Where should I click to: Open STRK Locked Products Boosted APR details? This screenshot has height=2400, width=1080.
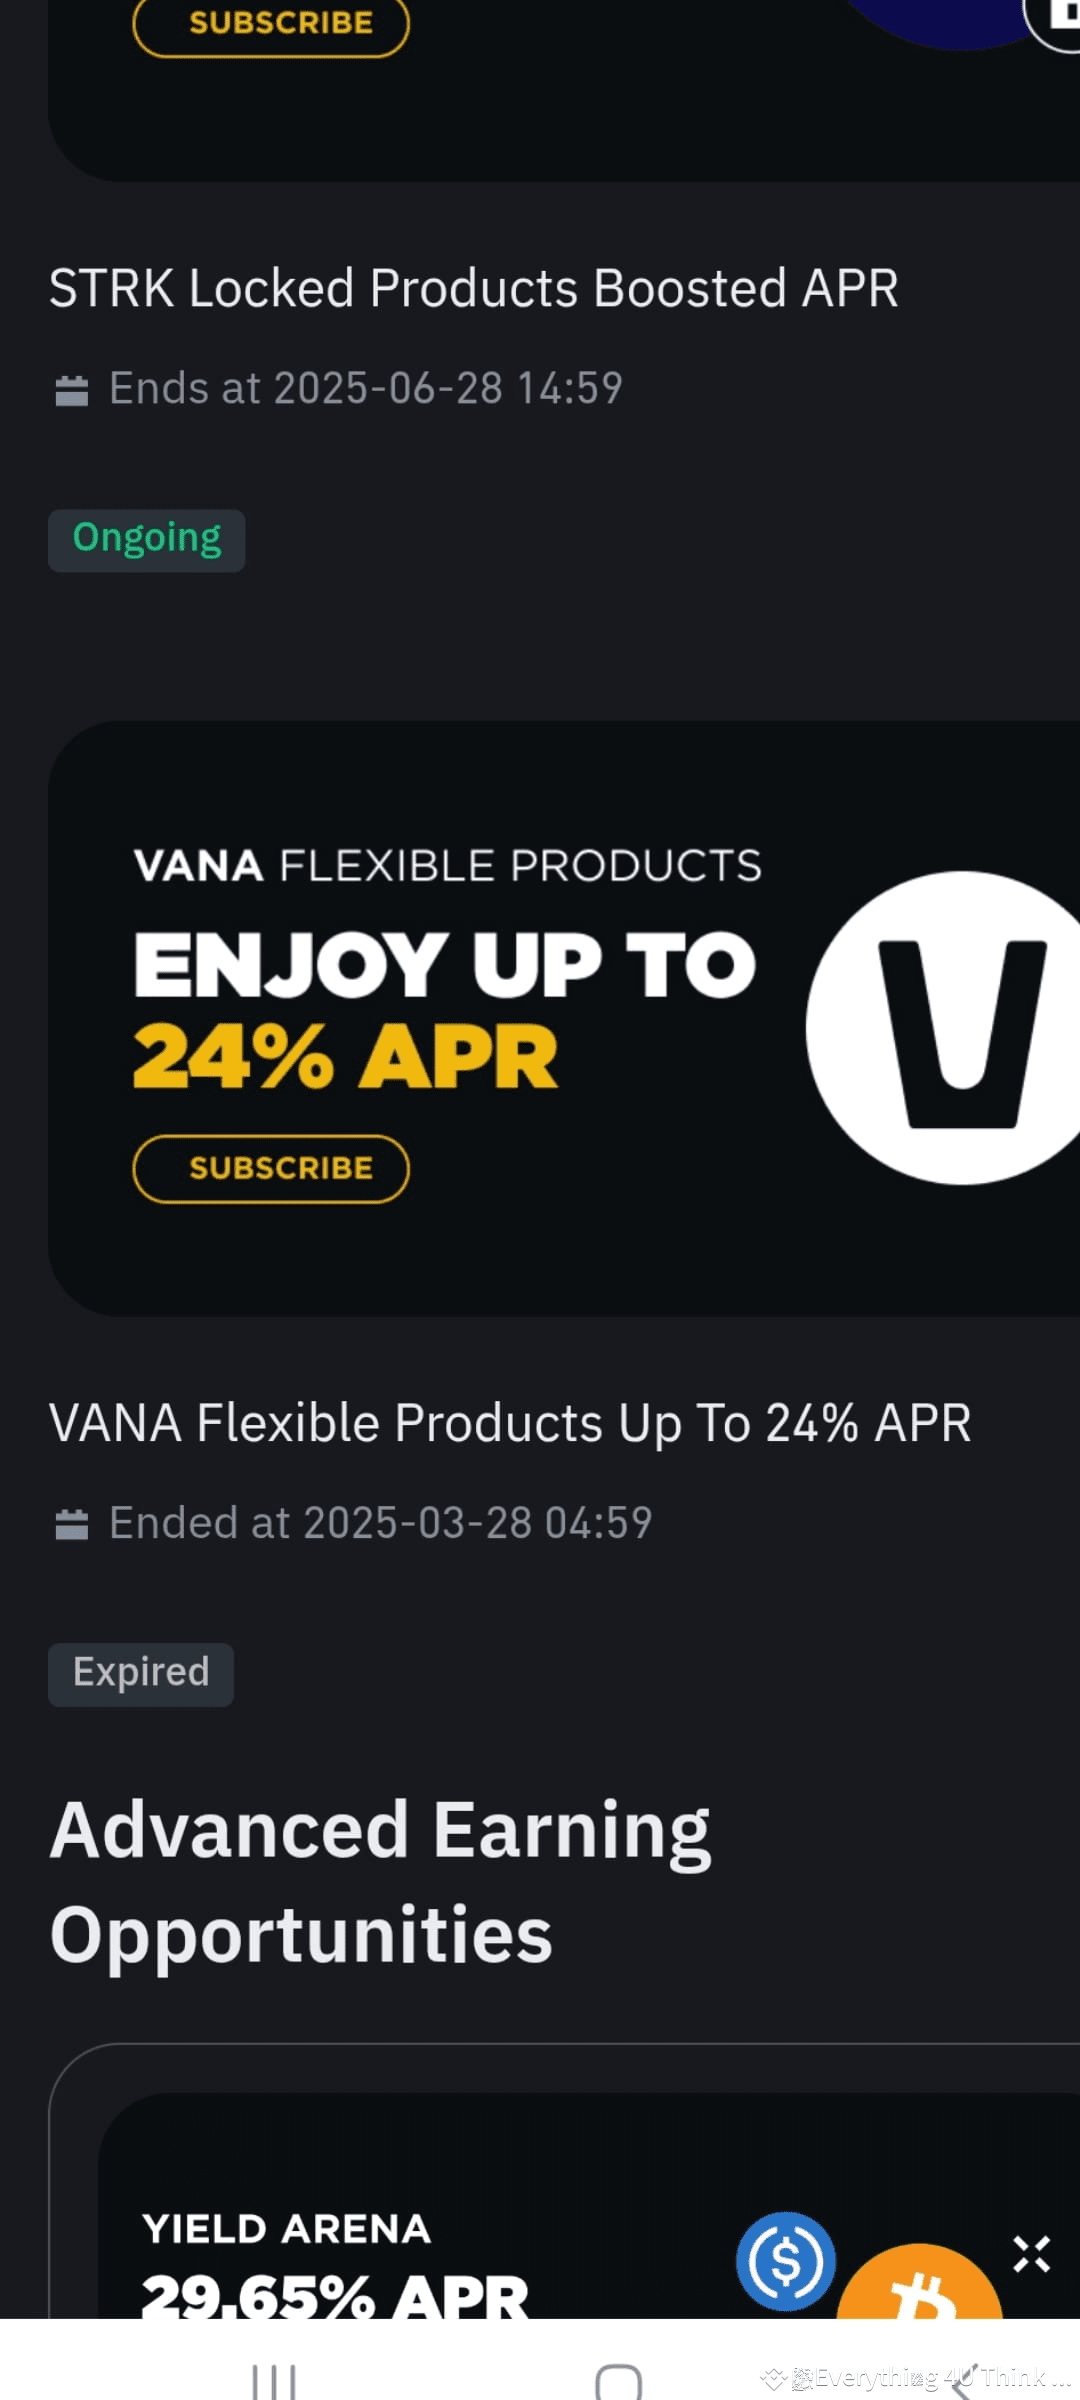tap(474, 287)
